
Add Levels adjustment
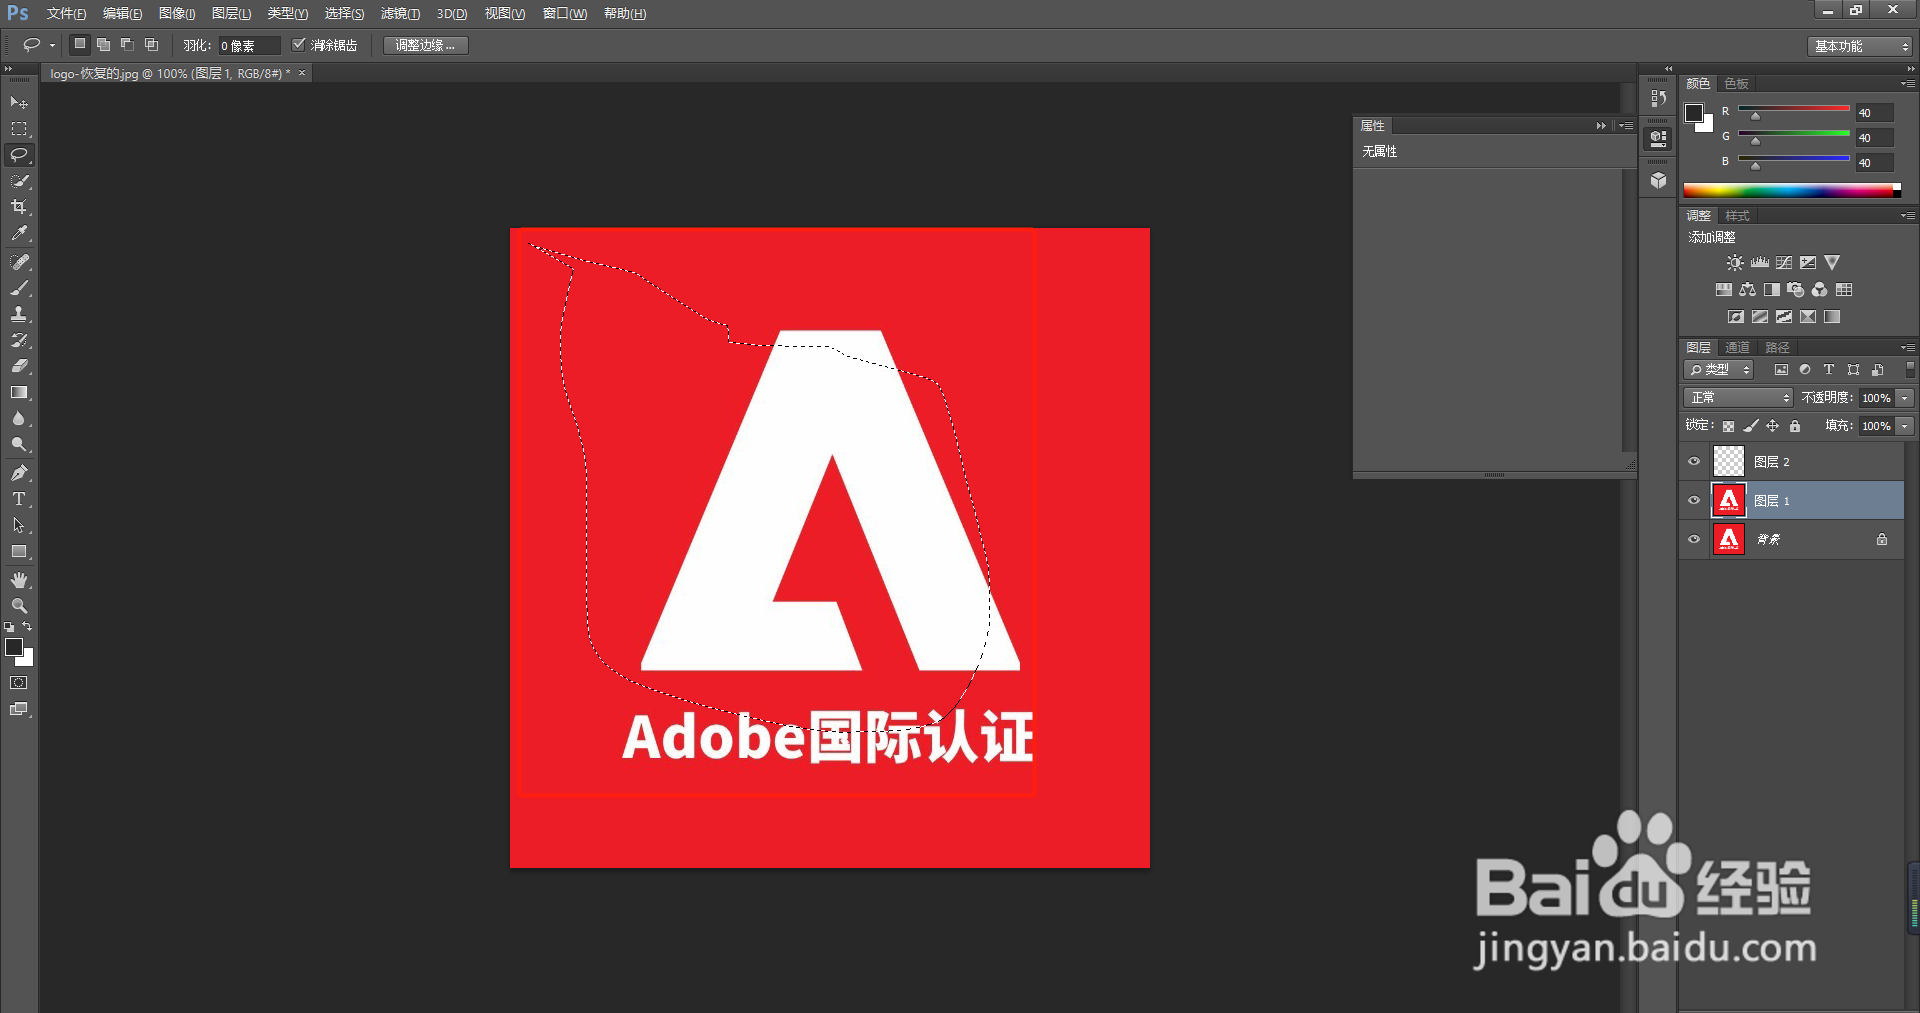(1760, 263)
